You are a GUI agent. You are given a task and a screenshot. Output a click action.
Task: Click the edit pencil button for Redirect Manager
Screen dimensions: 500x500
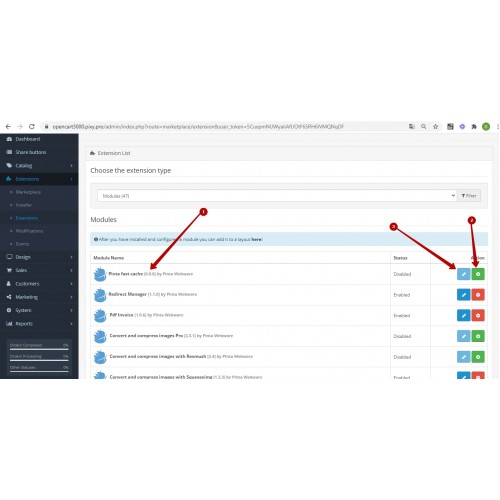[463, 295]
